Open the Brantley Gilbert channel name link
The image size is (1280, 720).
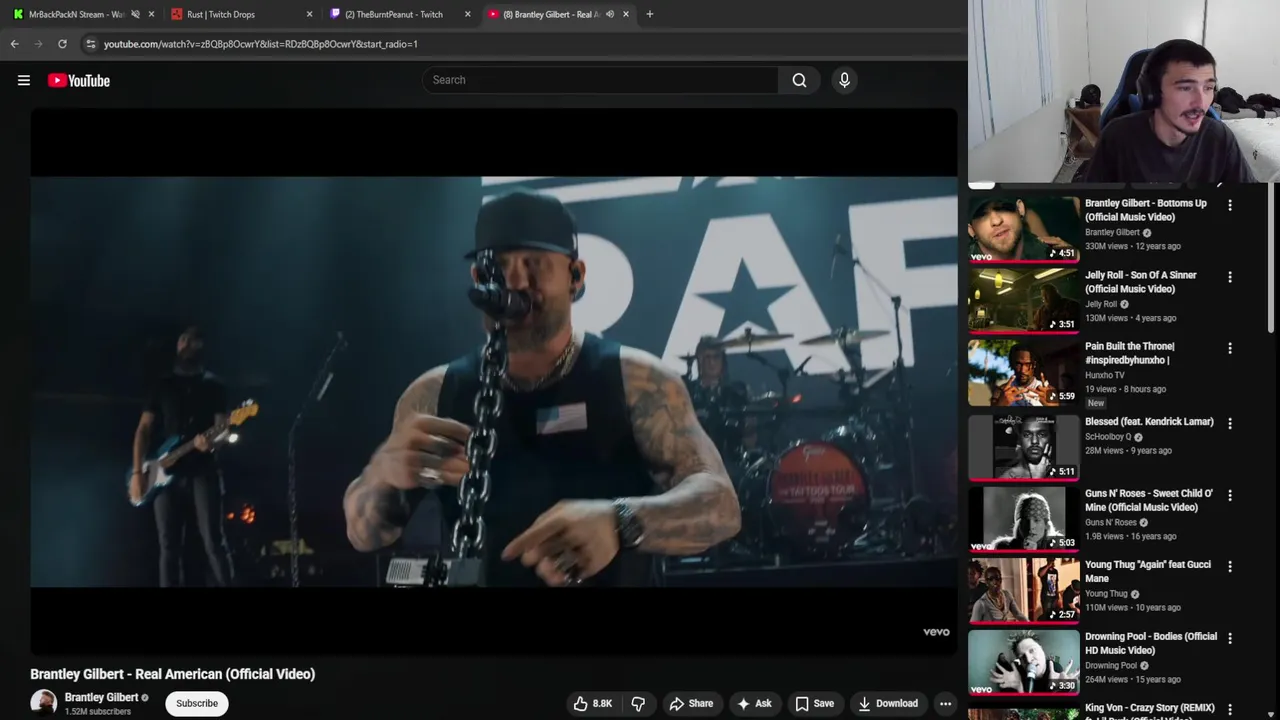[101, 697]
